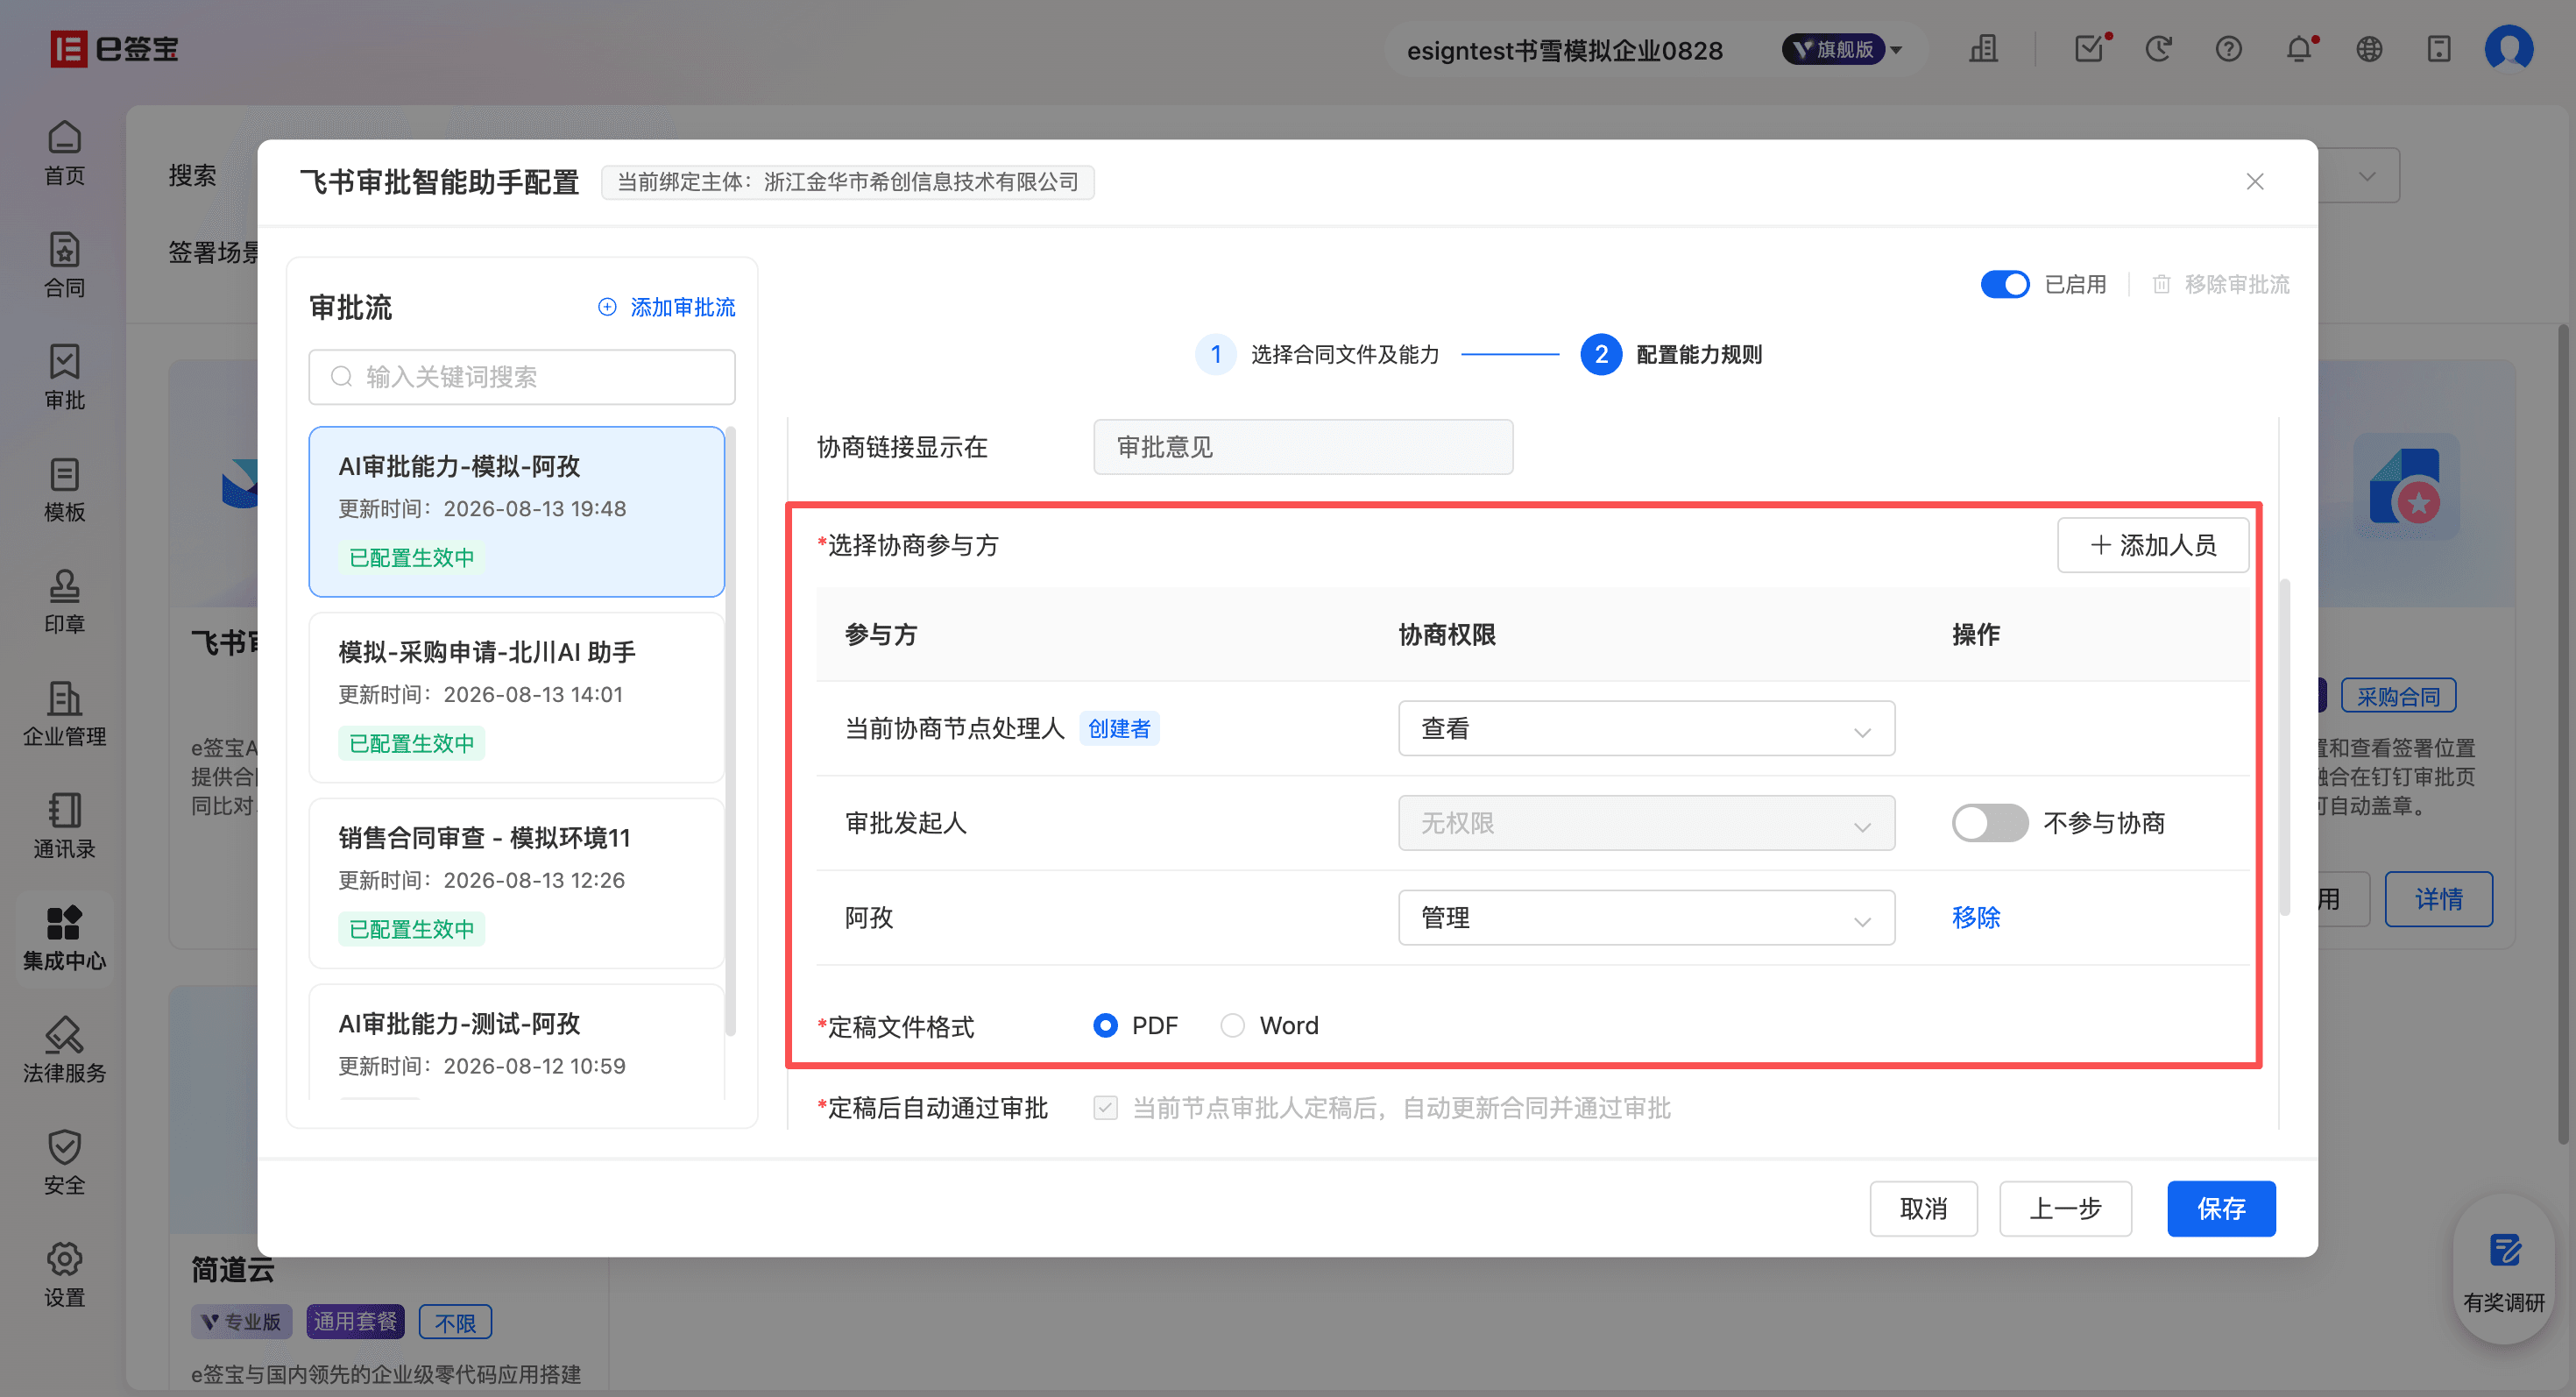Open the 审批 approval sidebar section
Screen dimensions: 2576x1397
64,377
